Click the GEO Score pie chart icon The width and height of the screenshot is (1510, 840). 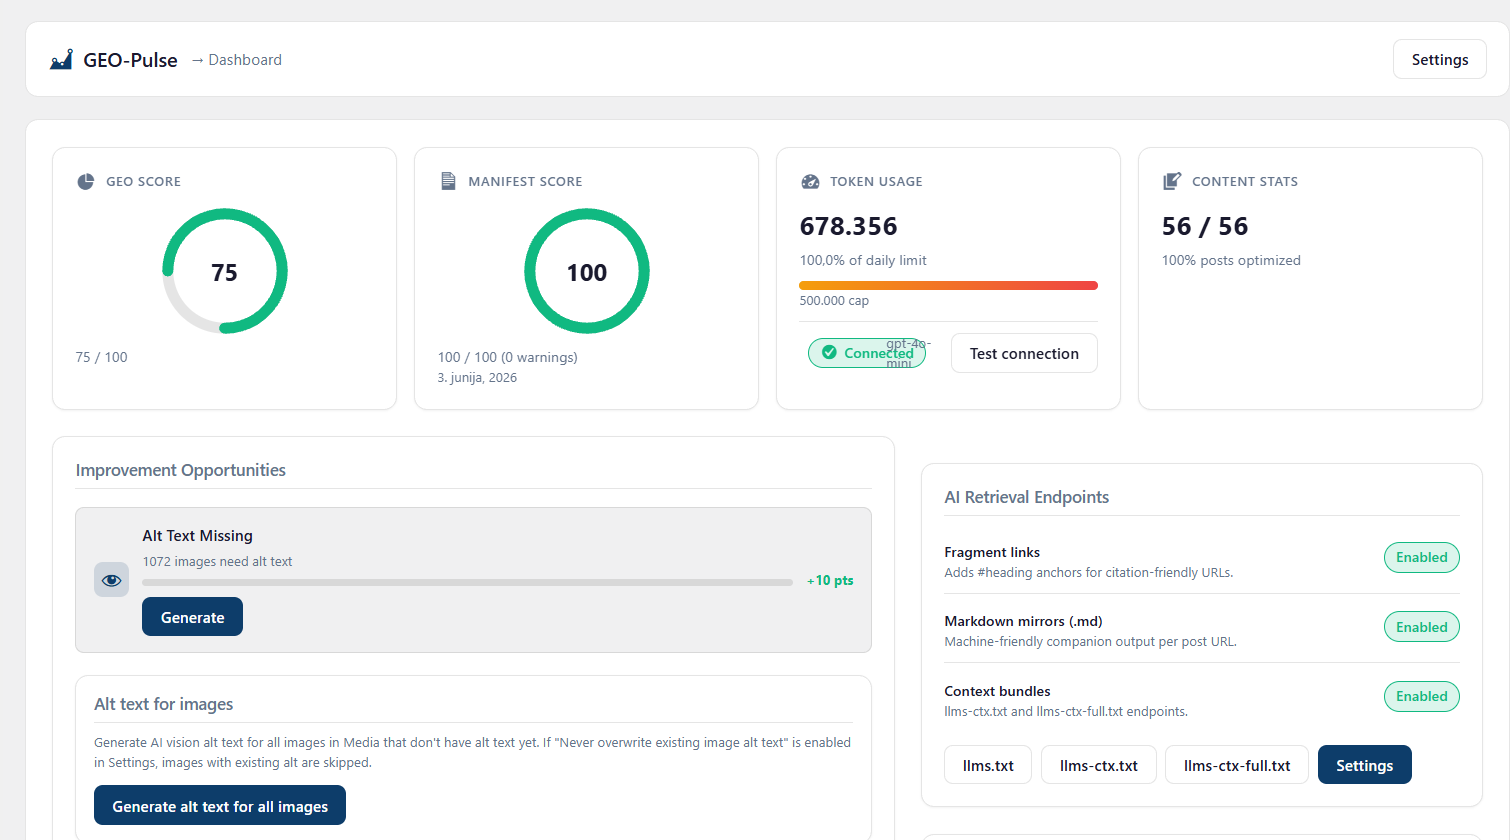(x=85, y=181)
